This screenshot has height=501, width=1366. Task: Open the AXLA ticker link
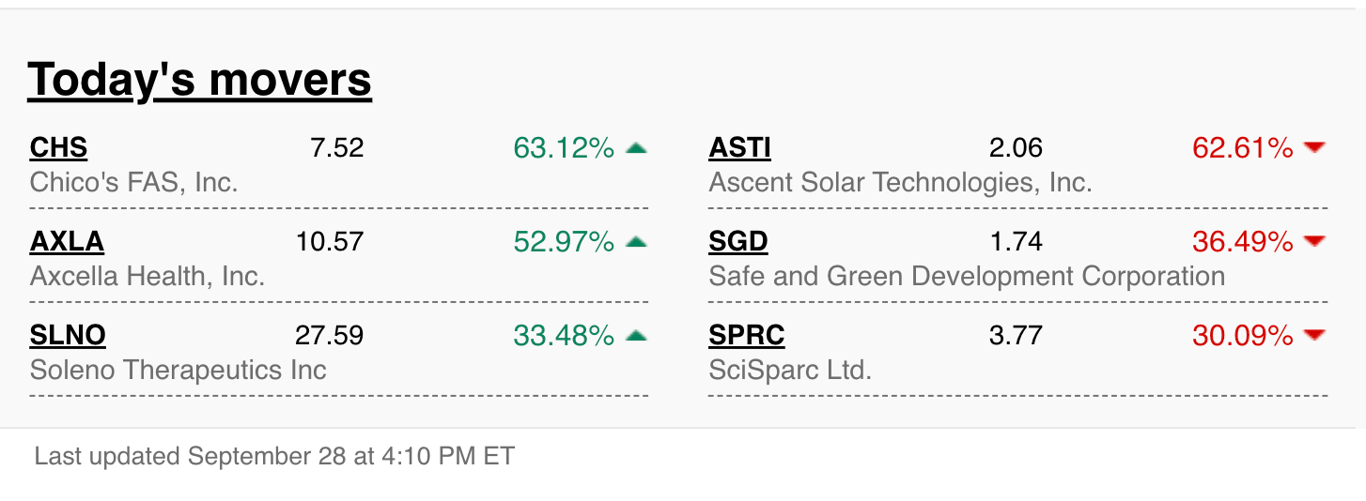(67, 241)
